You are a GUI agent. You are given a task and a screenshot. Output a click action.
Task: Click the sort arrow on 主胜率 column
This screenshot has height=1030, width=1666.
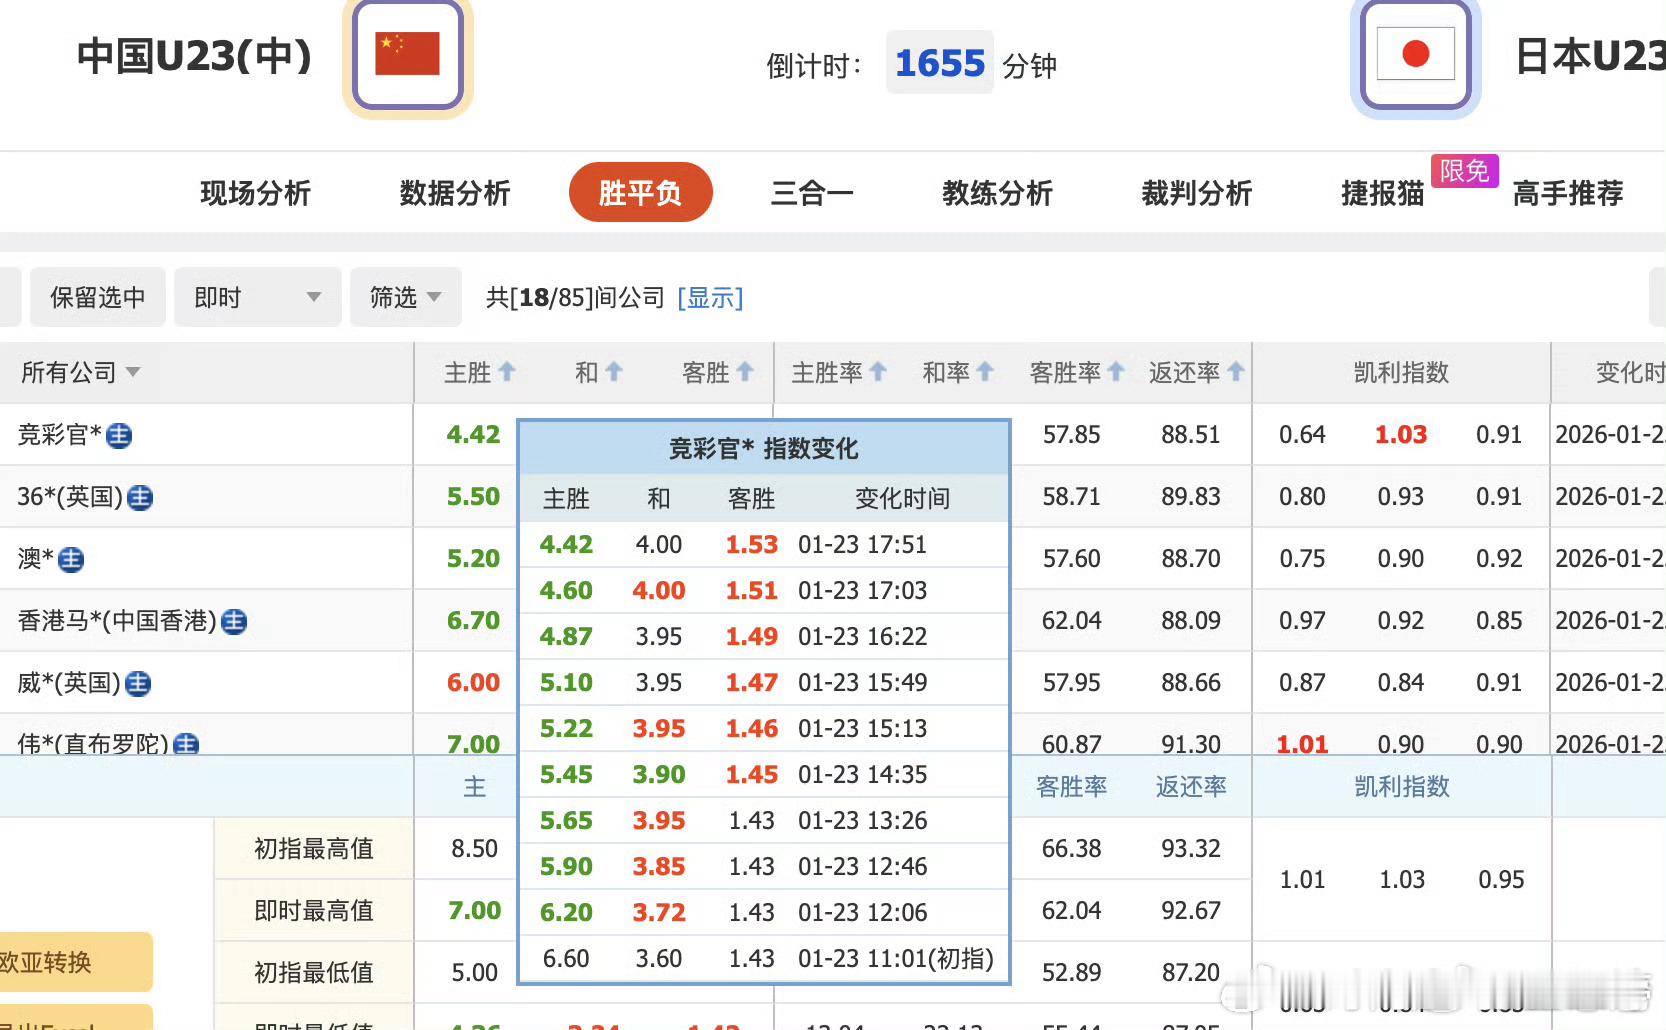[877, 371]
